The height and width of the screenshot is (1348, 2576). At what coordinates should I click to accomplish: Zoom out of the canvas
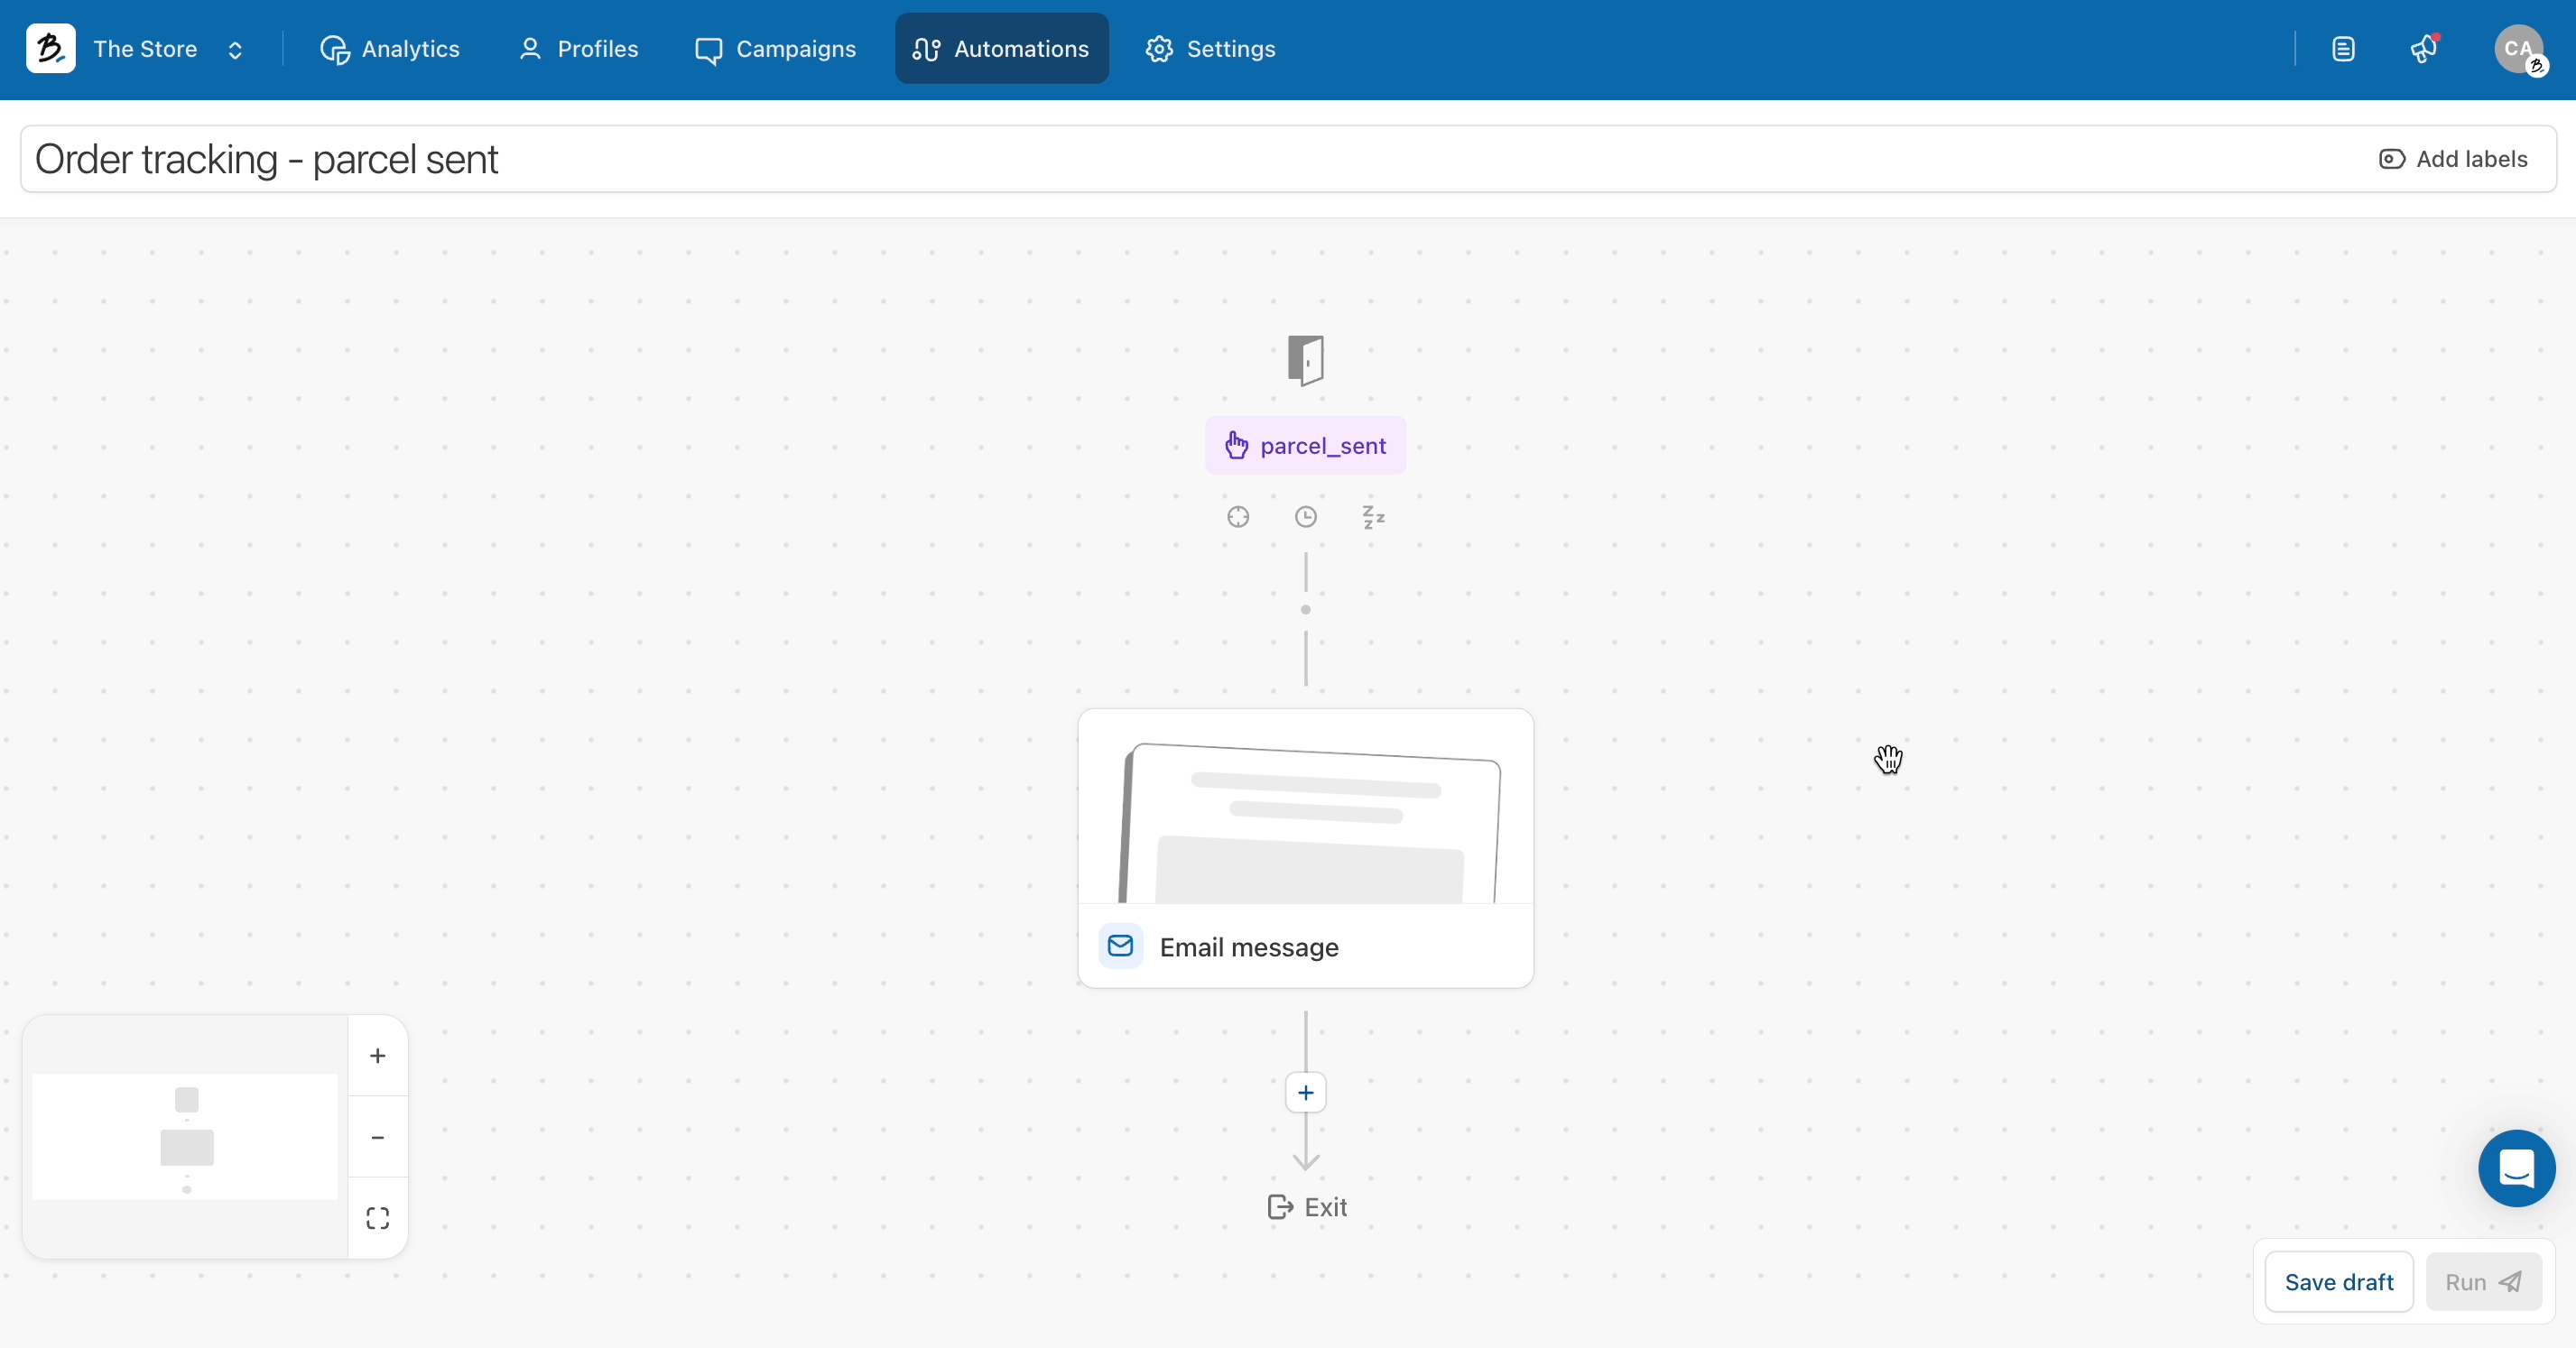(x=377, y=1137)
